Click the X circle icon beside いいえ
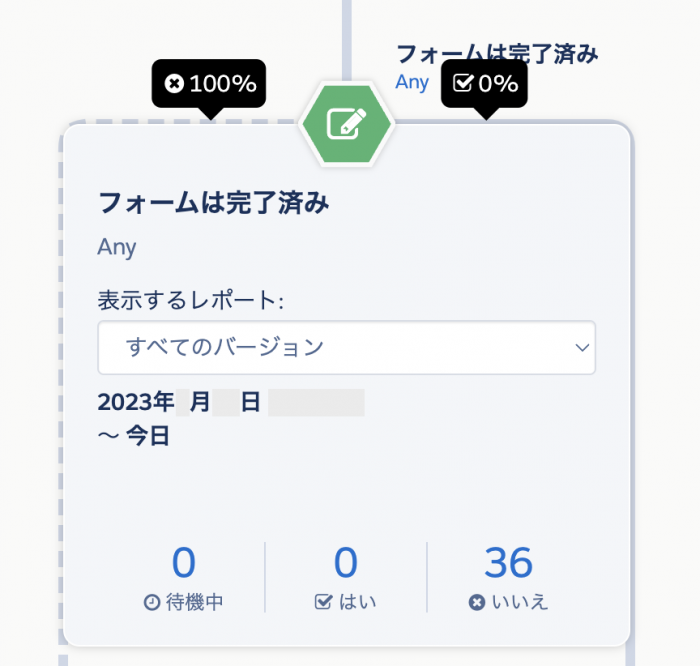The width and height of the screenshot is (700, 666). point(476,602)
